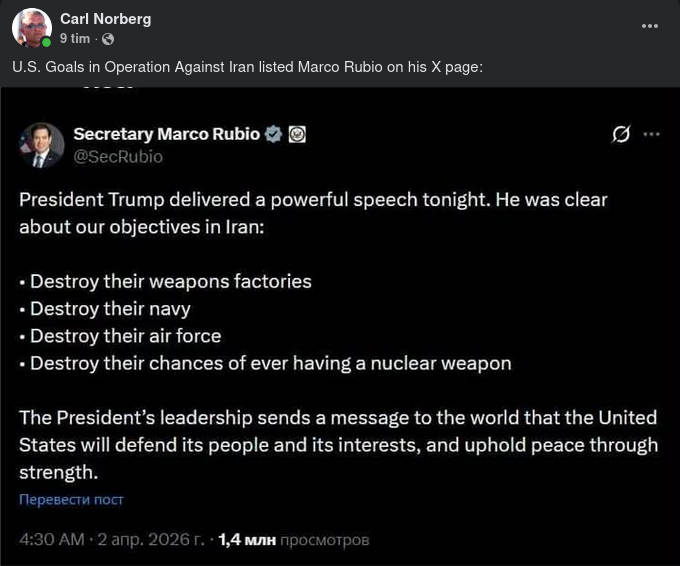The image size is (680, 566).
Task: Click the 'President Trump delivered' opening paragraph
Action: (313, 212)
